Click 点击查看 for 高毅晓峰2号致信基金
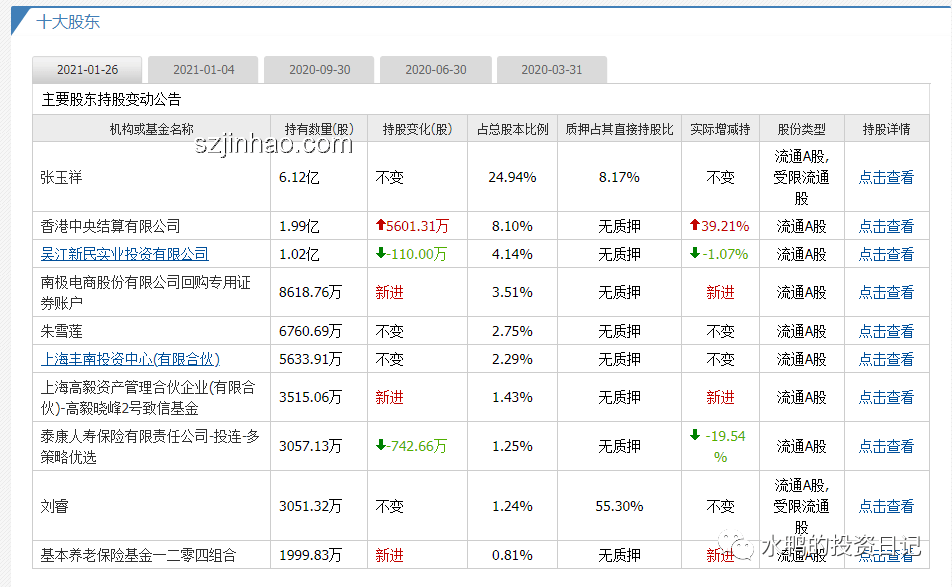952x587 pixels. point(886,398)
